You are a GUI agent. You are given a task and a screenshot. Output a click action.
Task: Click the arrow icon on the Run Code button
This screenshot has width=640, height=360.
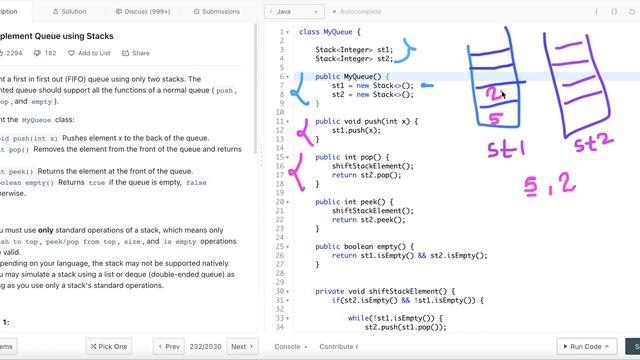pos(607,347)
